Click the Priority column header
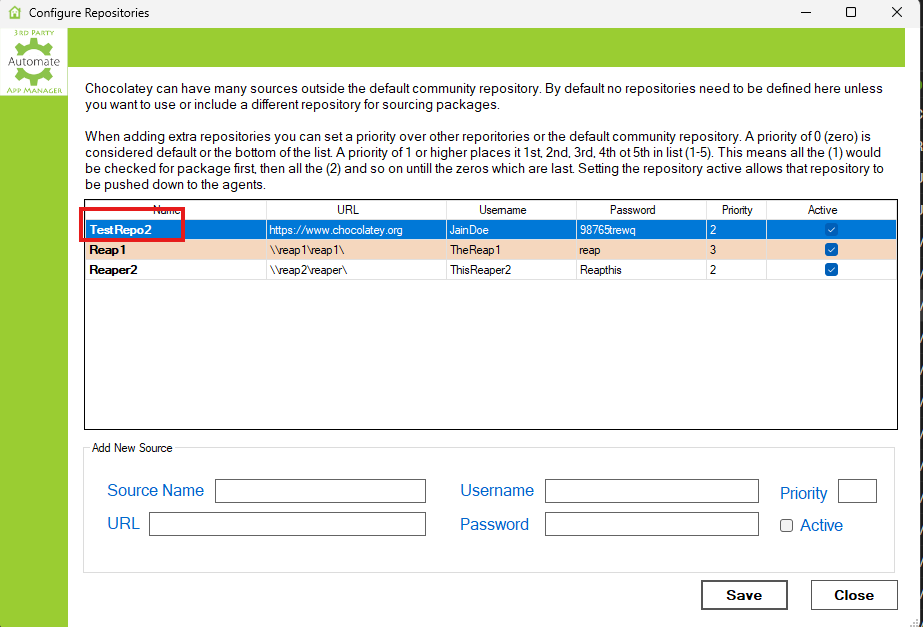The width and height of the screenshot is (923, 627). (x=737, y=210)
